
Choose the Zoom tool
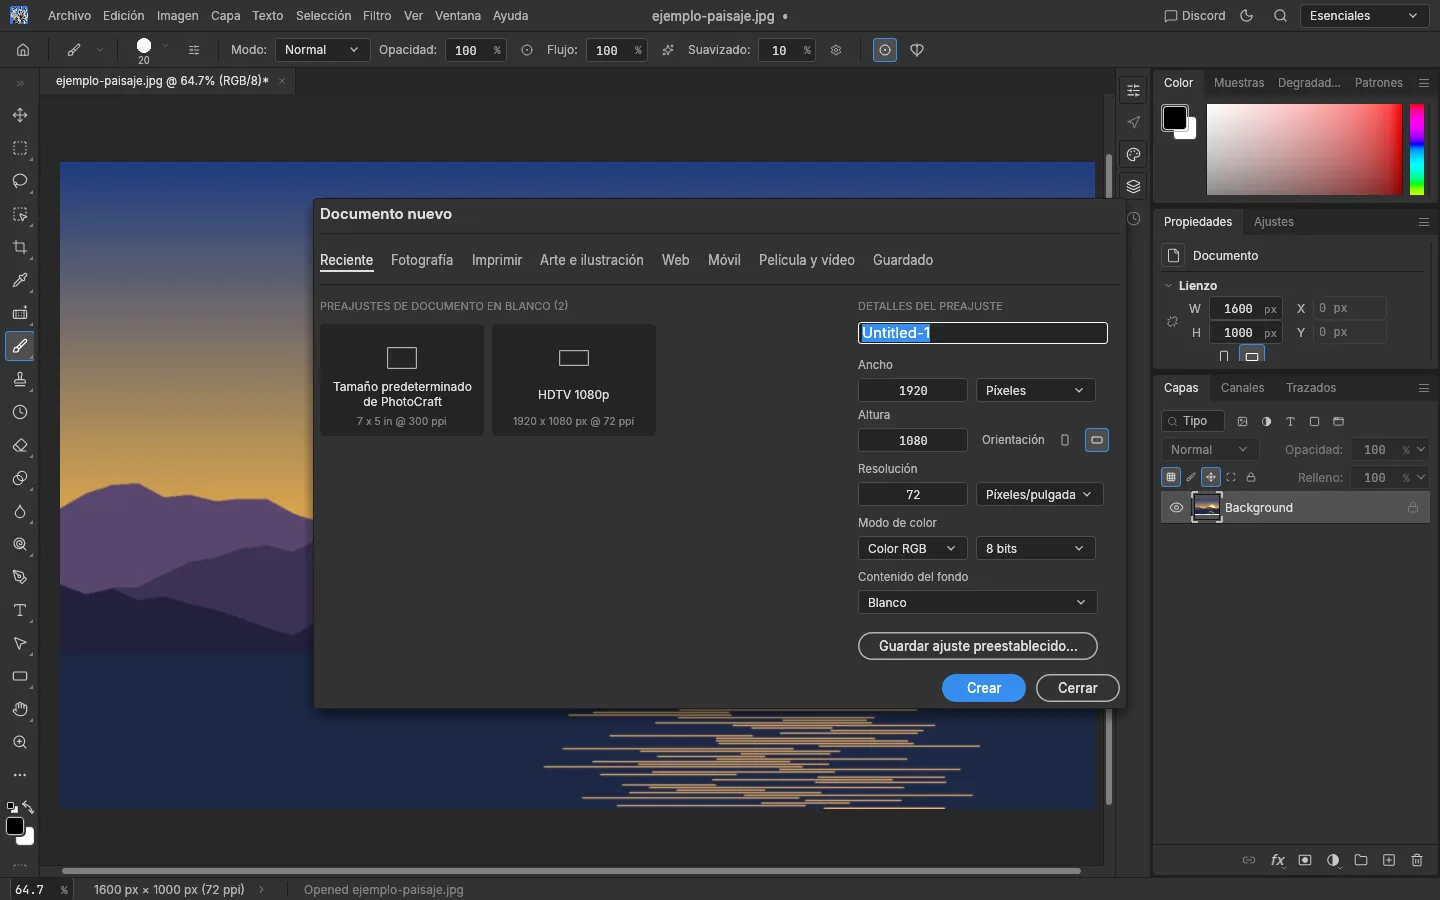[19, 742]
